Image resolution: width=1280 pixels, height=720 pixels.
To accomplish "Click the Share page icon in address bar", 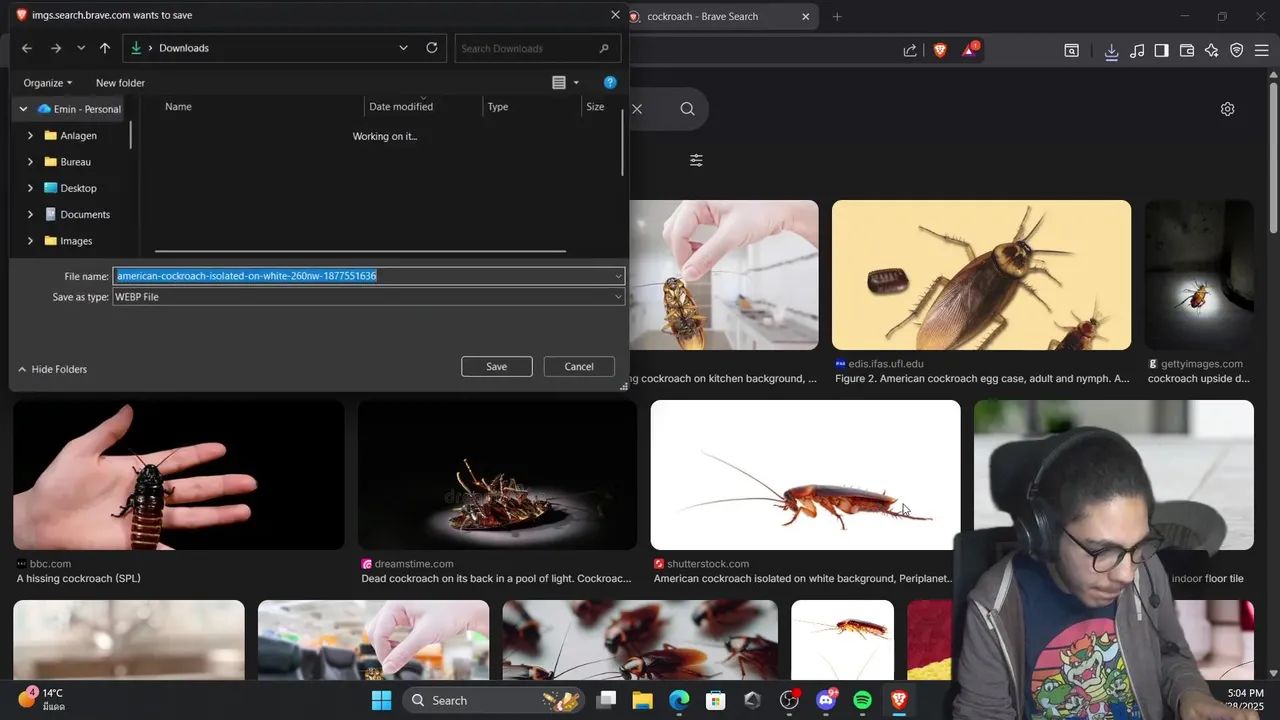I will point(910,50).
